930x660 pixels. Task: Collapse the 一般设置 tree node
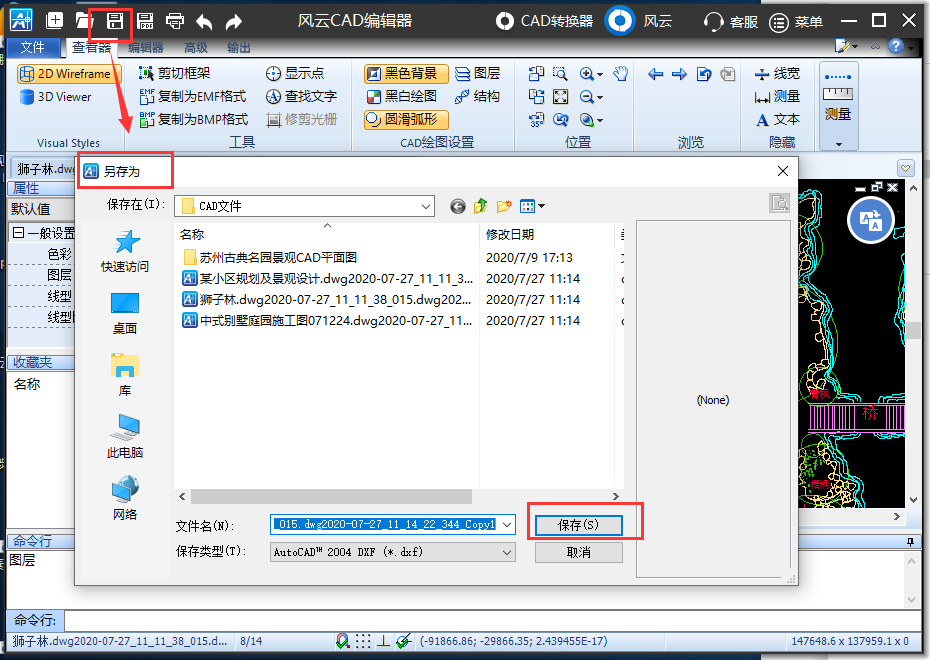tap(18, 233)
